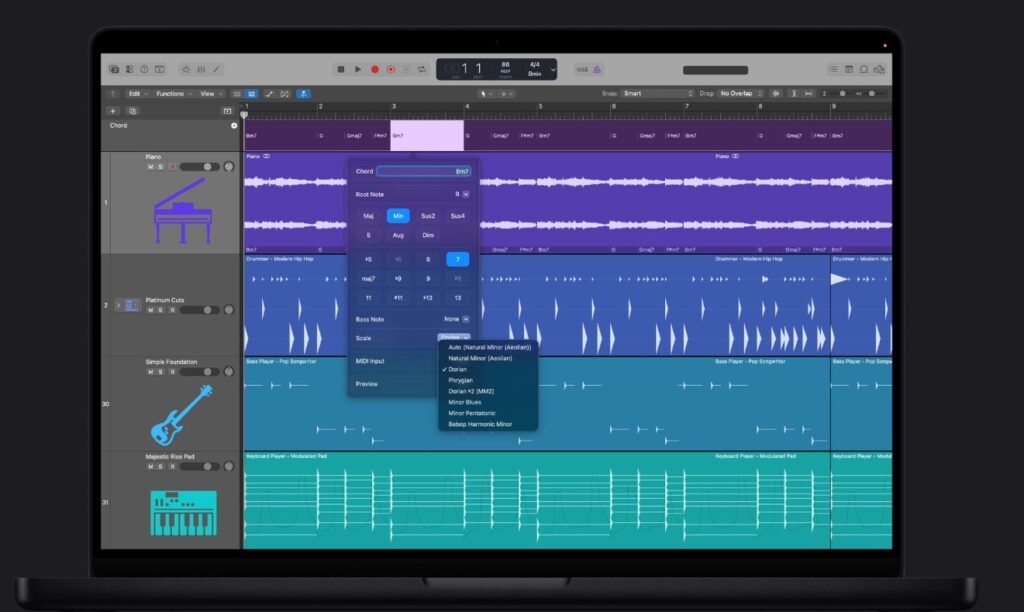Record-enable the Platinum Cuts track
The image size is (1024, 612).
pos(172,310)
